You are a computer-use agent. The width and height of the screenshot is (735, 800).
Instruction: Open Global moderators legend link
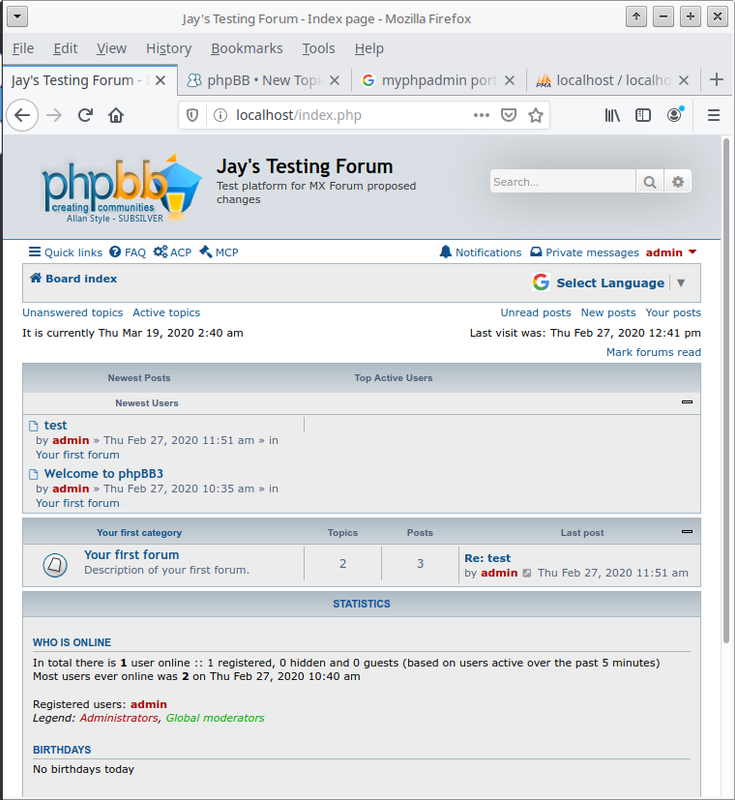(x=215, y=718)
